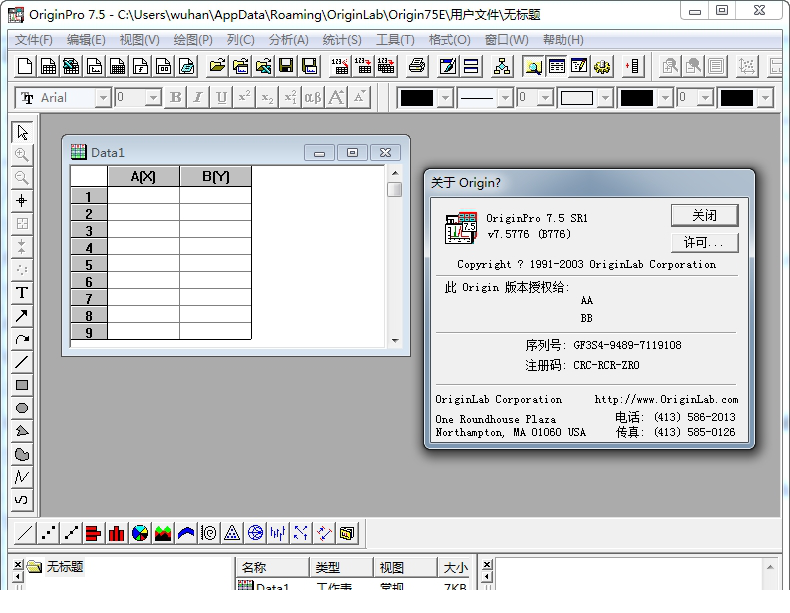Open the 文件(F) menu
The width and height of the screenshot is (790, 613).
click(x=33, y=40)
